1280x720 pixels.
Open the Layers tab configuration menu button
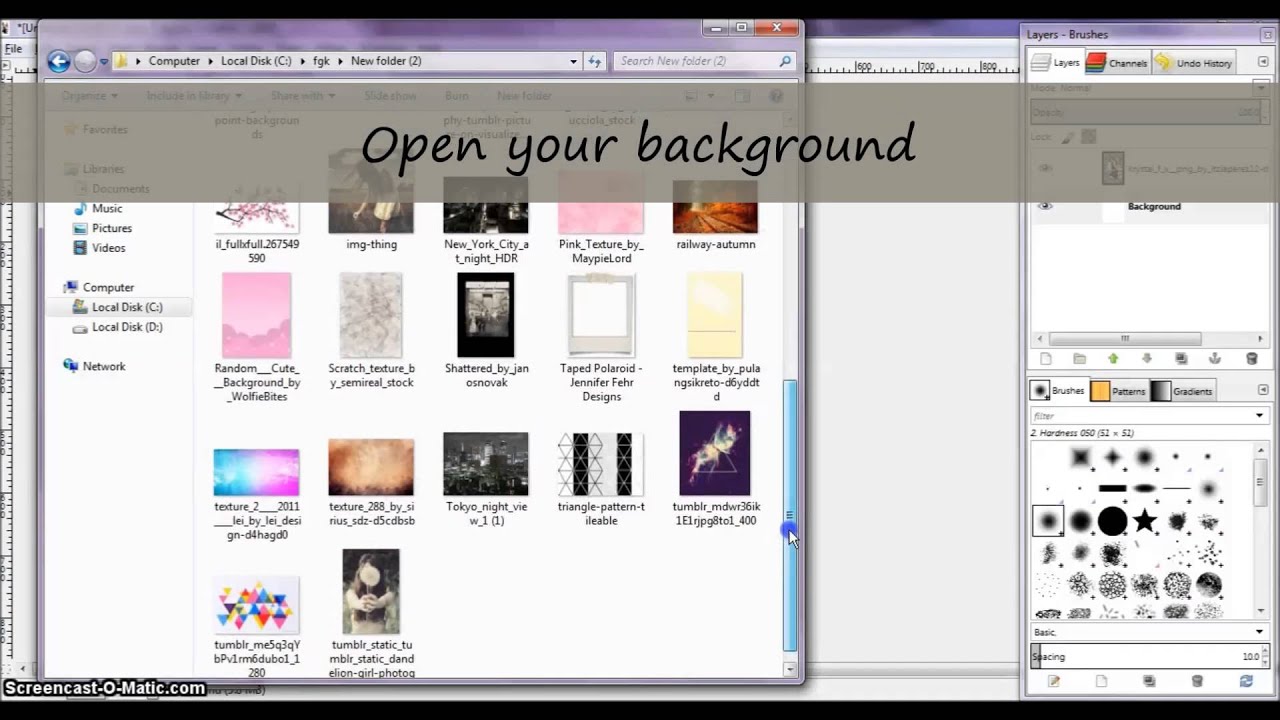click(1262, 62)
